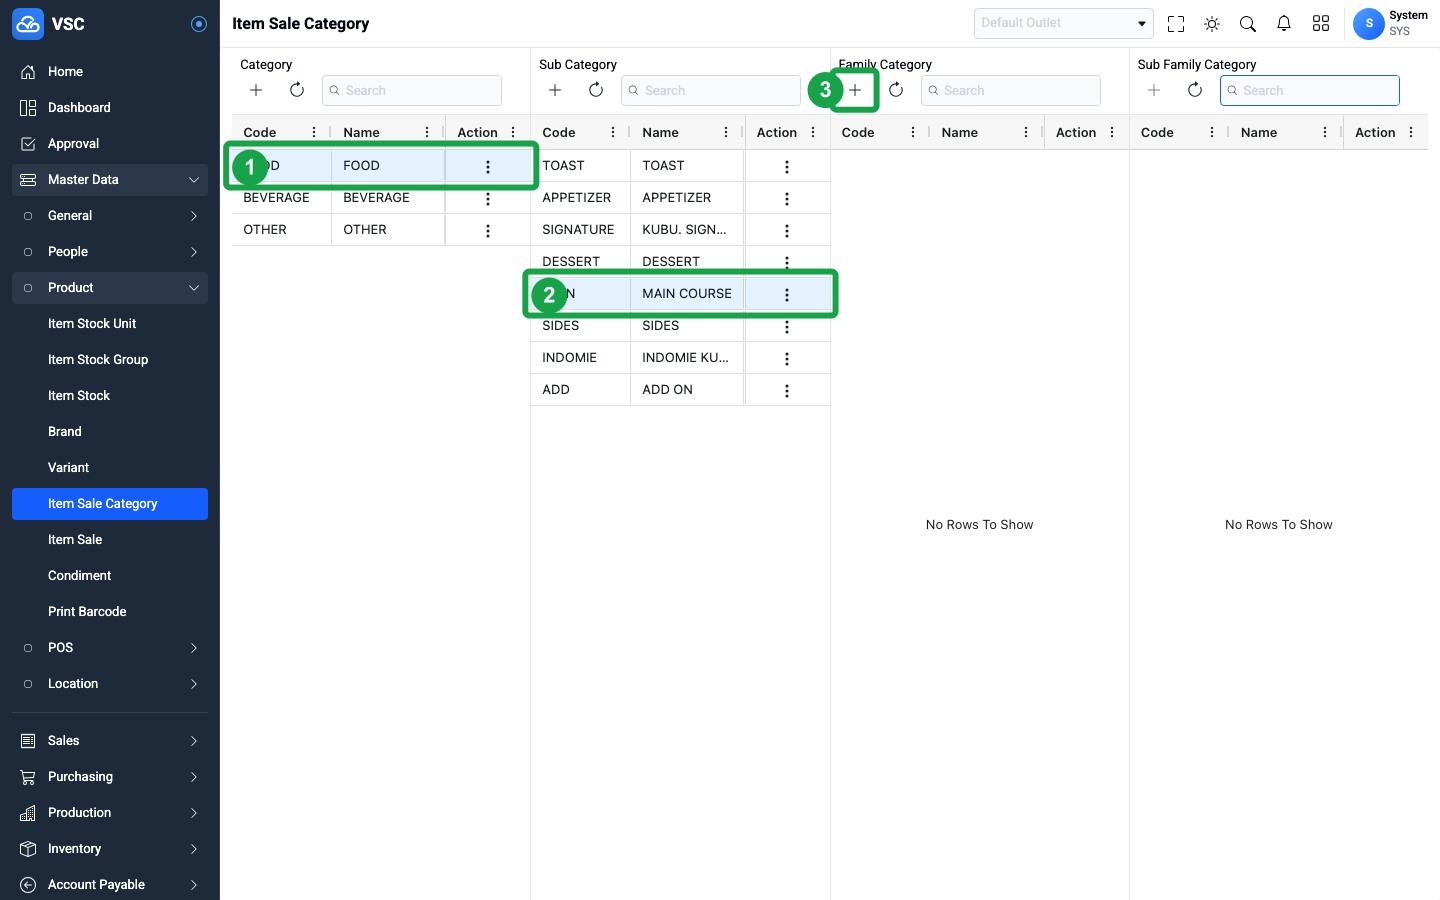Select the DESSERT sub category row
This screenshot has height=900, width=1440.
(680, 262)
